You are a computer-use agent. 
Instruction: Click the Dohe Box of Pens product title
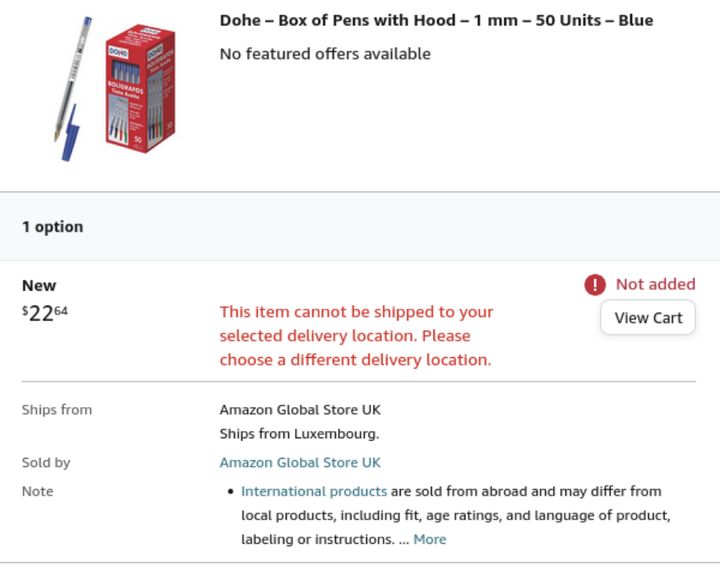[x=436, y=20]
